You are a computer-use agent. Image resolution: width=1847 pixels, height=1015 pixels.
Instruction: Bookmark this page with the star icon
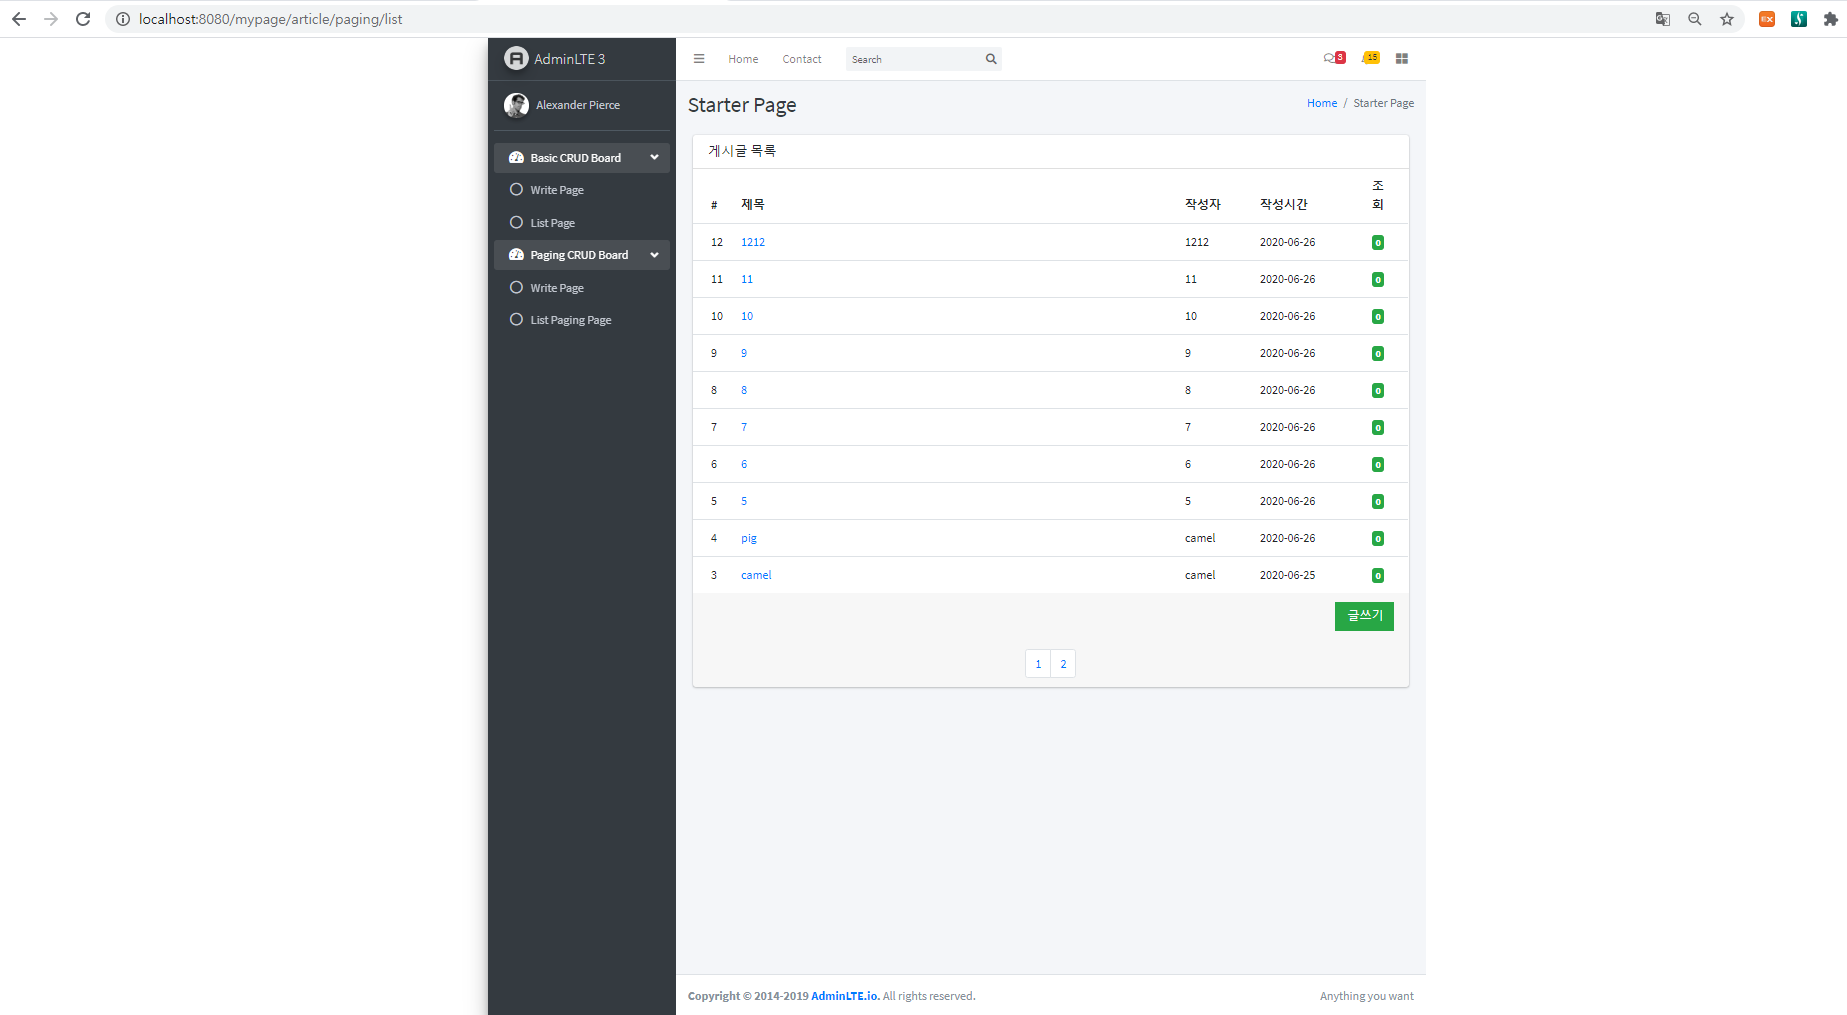pos(1727,19)
